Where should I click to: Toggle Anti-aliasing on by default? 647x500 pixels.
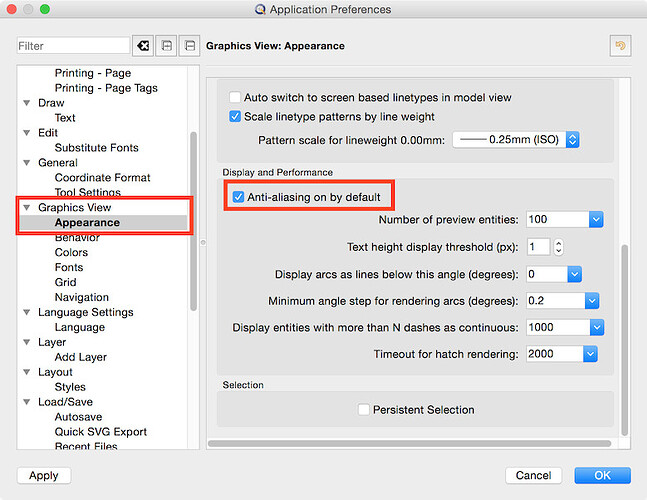[x=238, y=197]
